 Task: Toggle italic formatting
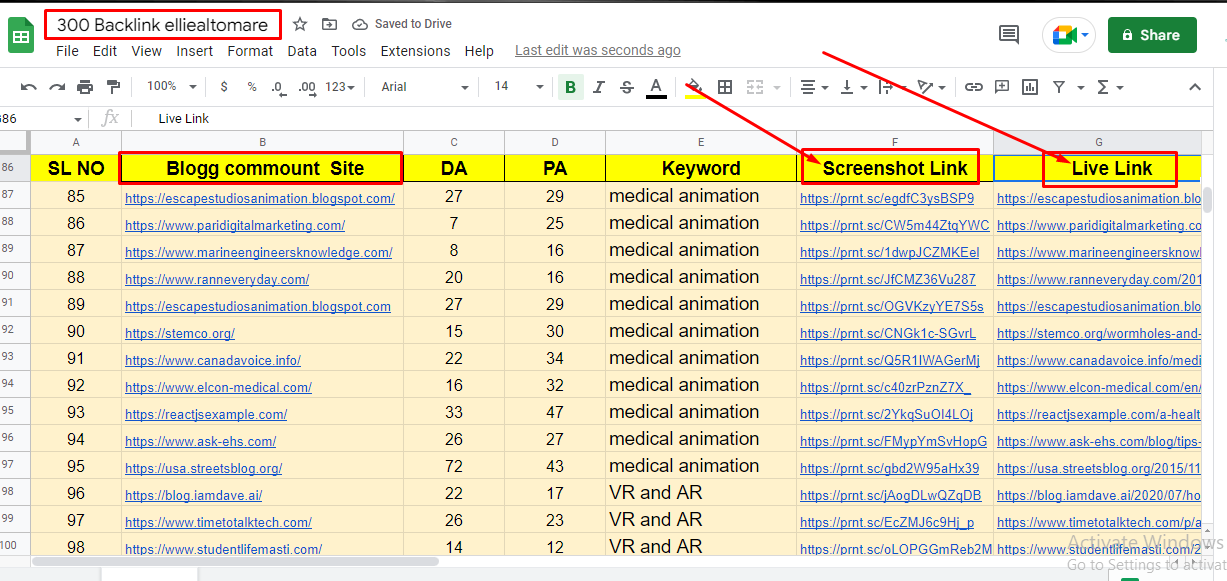pos(598,87)
